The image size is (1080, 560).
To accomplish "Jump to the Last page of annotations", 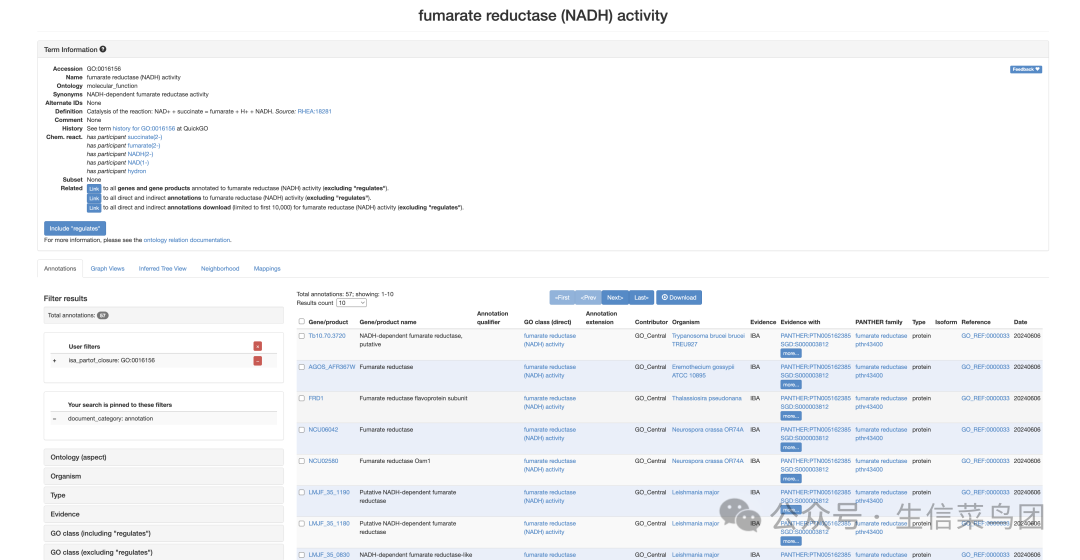I will pyautogui.click(x=641, y=298).
